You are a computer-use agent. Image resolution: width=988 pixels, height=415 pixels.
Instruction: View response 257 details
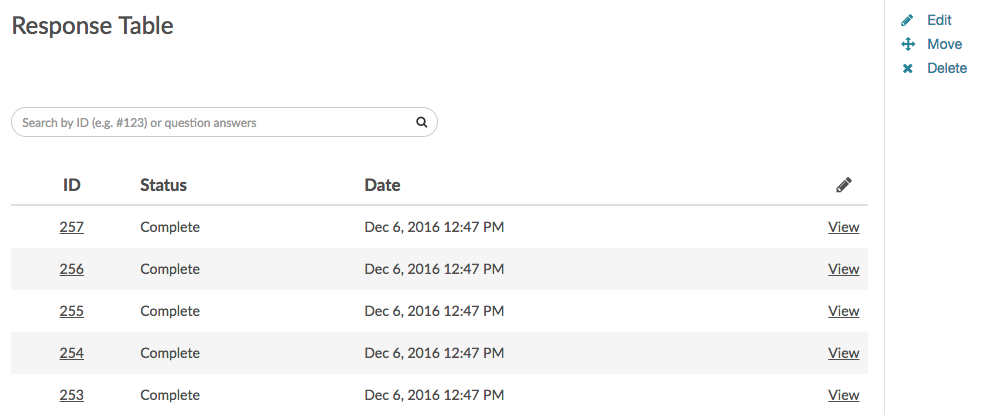point(843,227)
